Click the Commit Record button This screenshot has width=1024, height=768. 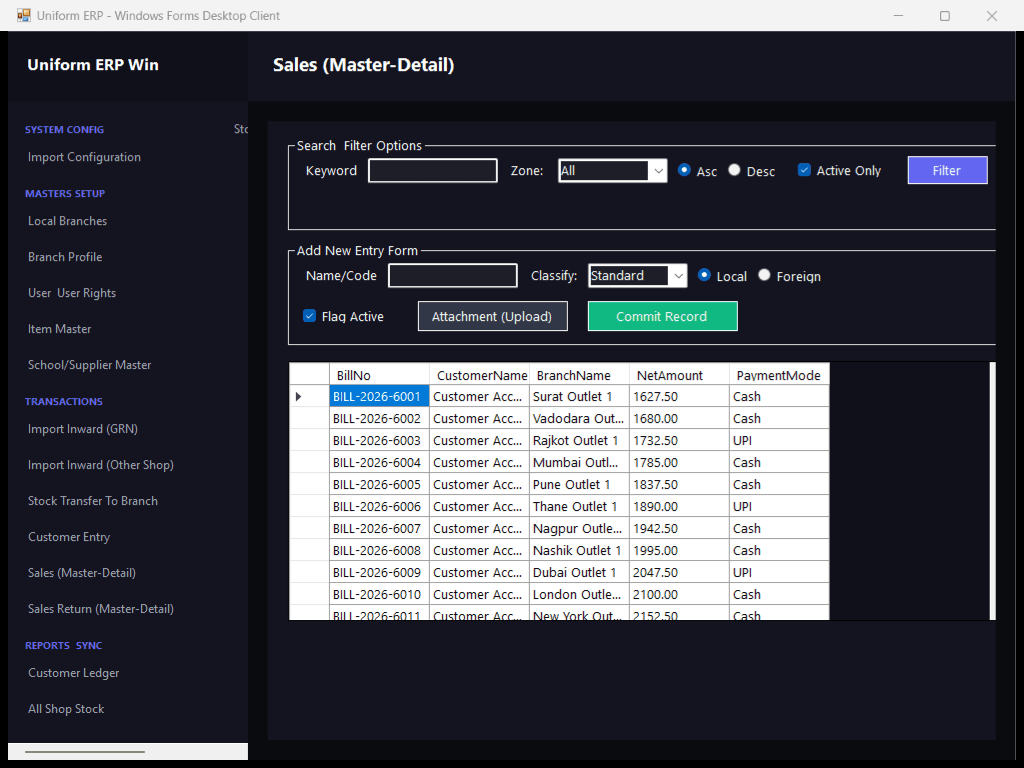pos(662,316)
